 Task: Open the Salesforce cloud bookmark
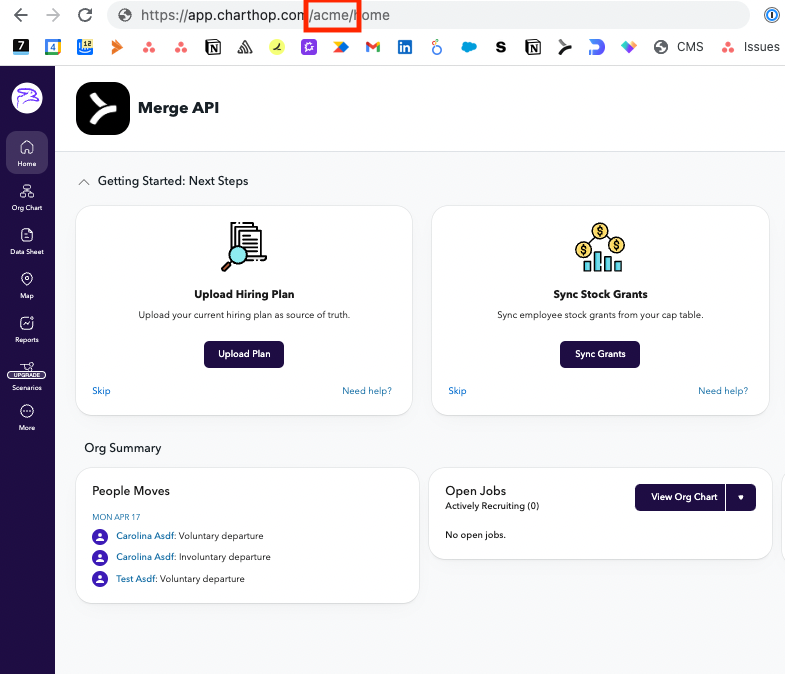pos(469,47)
